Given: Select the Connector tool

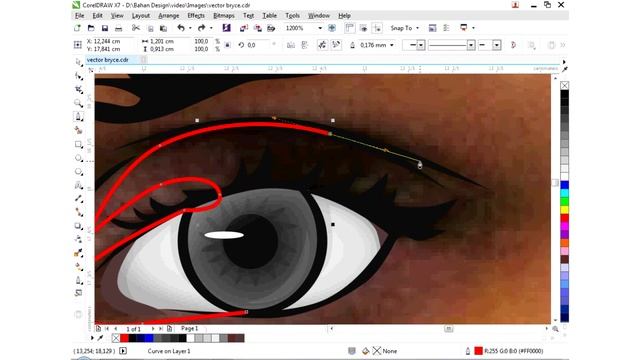Looking at the screenshot, I should (x=78, y=212).
